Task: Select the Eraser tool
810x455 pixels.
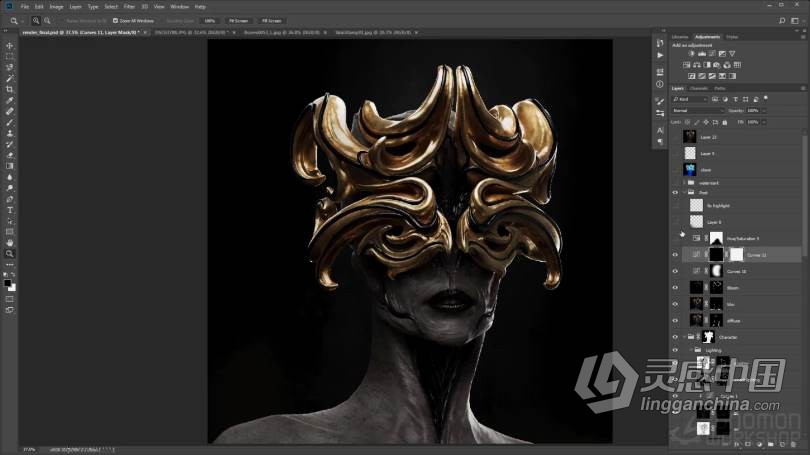Action: [9, 155]
